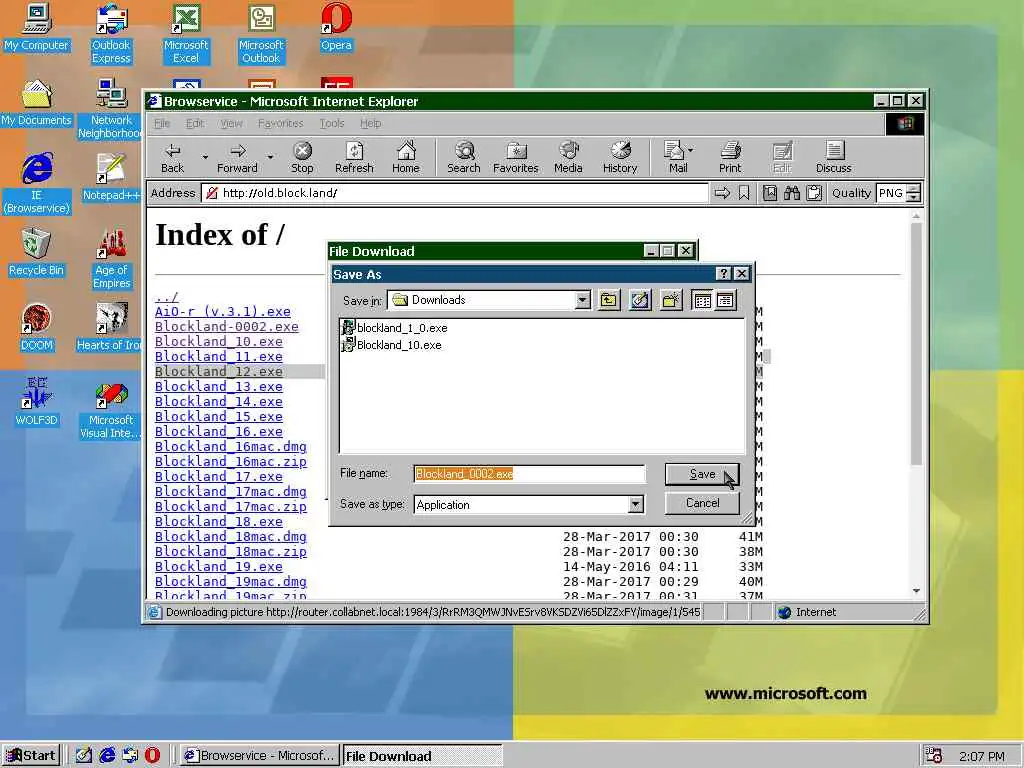Open the My Computer desktop icon

click(36, 27)
